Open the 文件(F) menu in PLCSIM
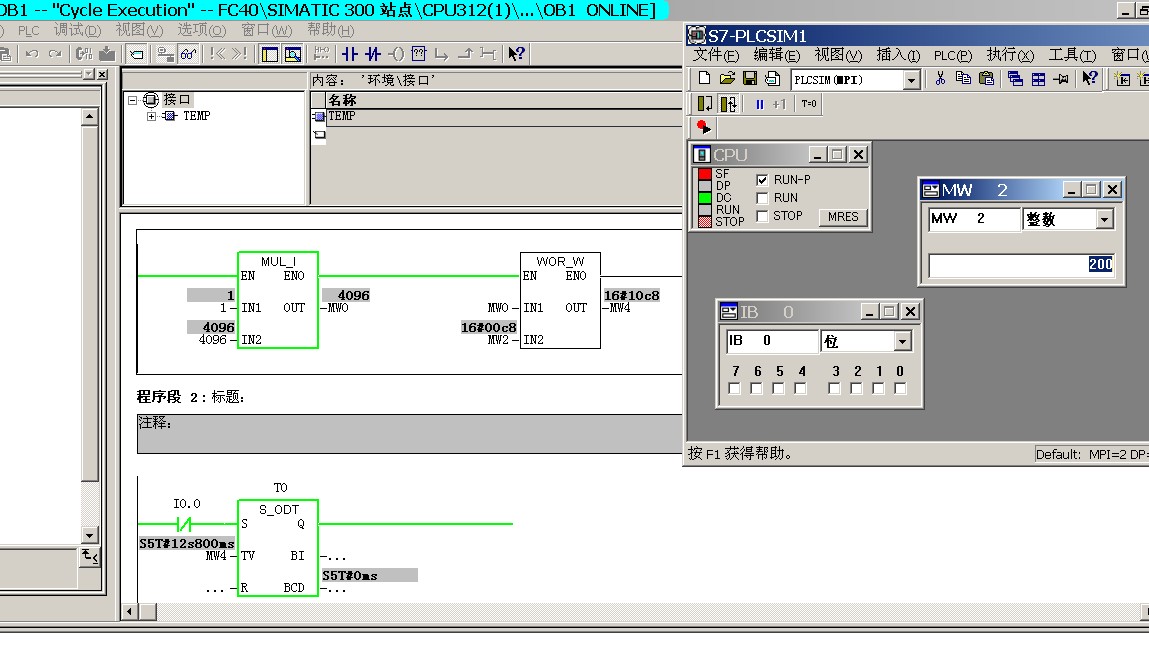The image size is (1149, 672). point(716,55)
